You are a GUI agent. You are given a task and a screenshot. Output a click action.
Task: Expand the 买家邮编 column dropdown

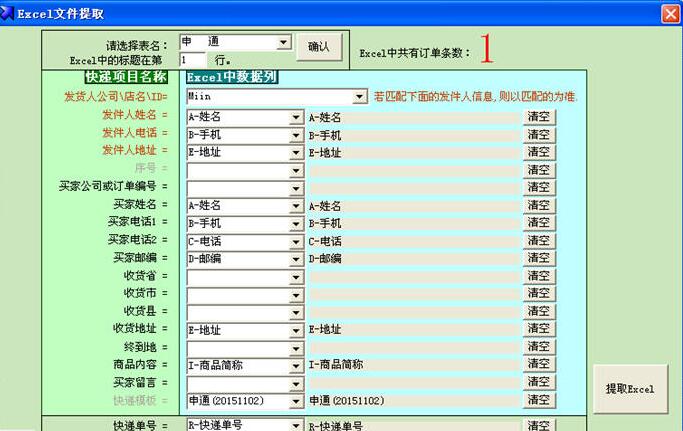[296, 259]
